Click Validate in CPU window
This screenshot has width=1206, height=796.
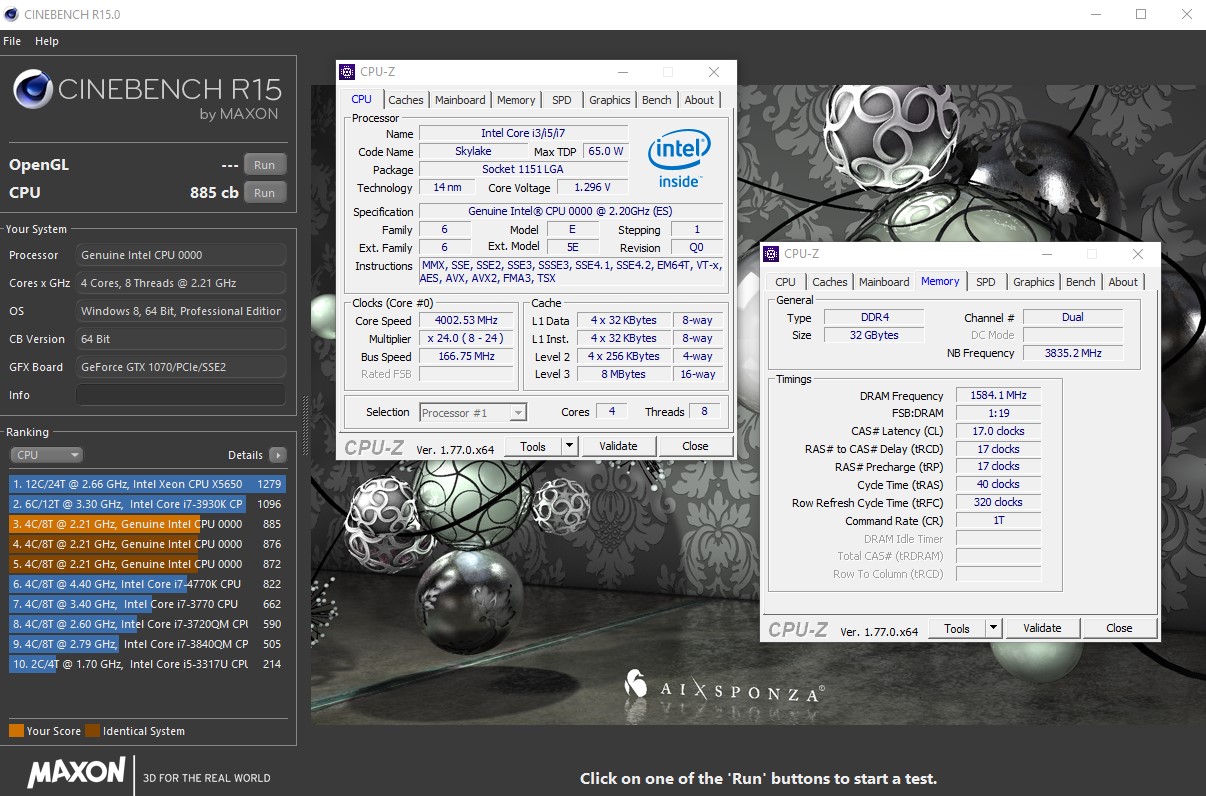coord(618,446)
